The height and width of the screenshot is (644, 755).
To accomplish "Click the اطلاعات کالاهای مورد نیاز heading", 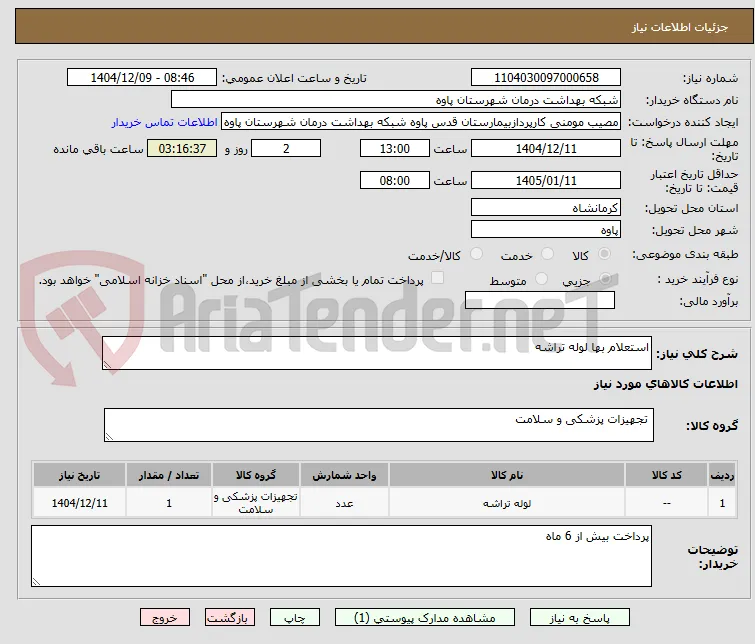I will (x=665, y=384).
